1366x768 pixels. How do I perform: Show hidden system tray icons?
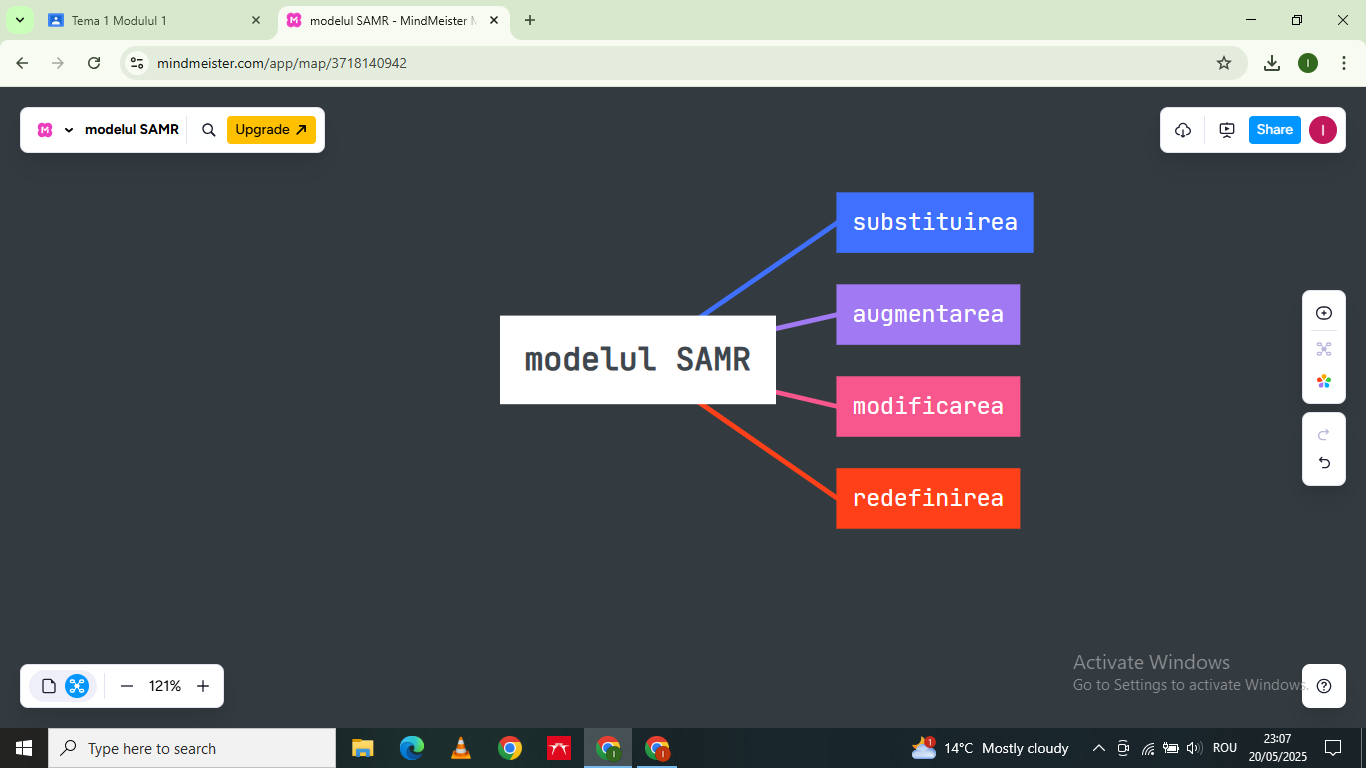coord(1098,748)
